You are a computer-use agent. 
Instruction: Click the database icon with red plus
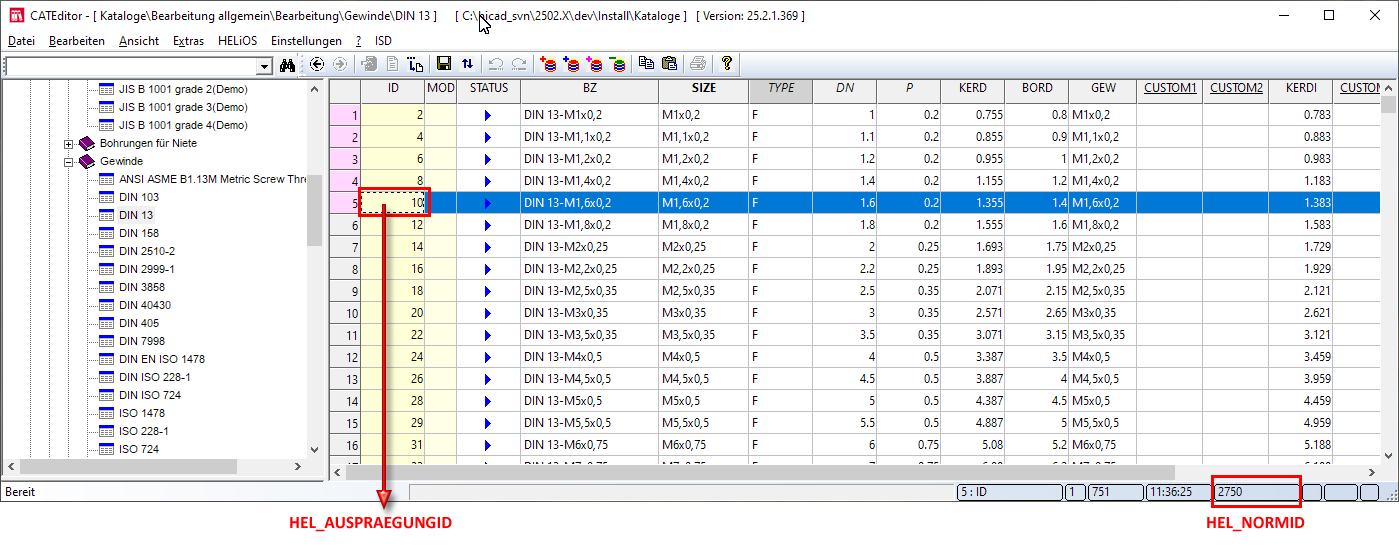click(x=548, y=65)
